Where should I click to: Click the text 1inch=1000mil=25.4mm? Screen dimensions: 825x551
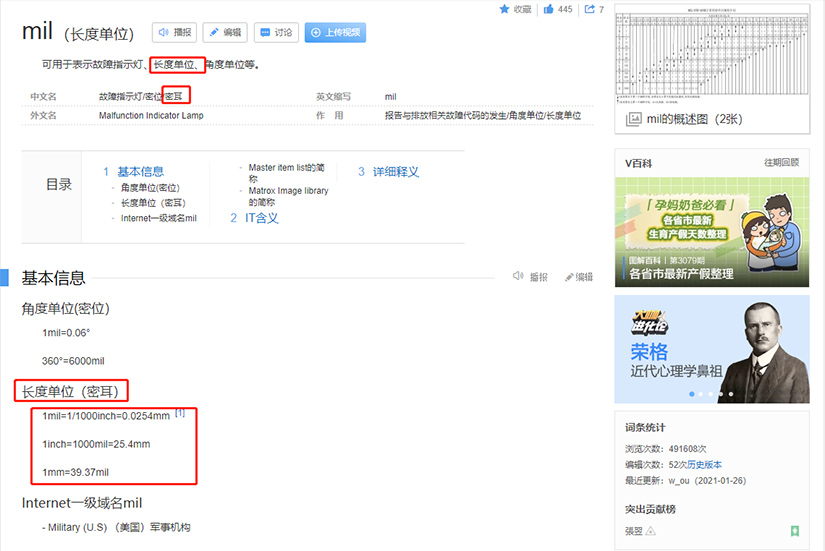(96, 444)
